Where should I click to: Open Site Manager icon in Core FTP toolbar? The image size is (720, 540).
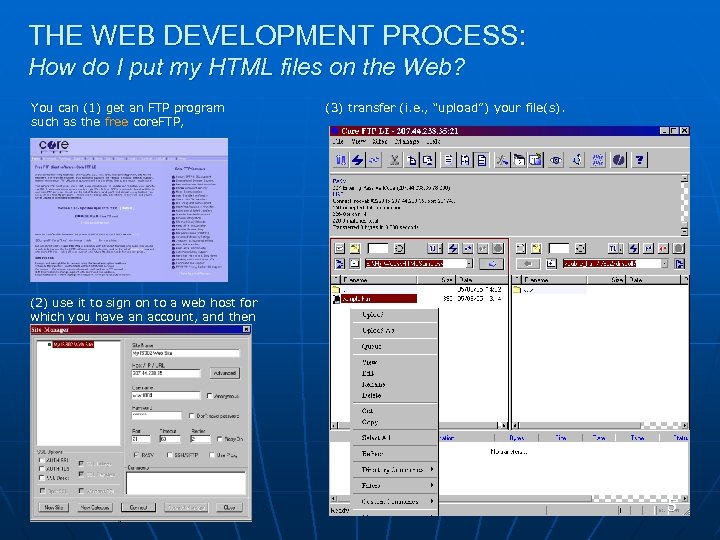[x=340, y=160]
